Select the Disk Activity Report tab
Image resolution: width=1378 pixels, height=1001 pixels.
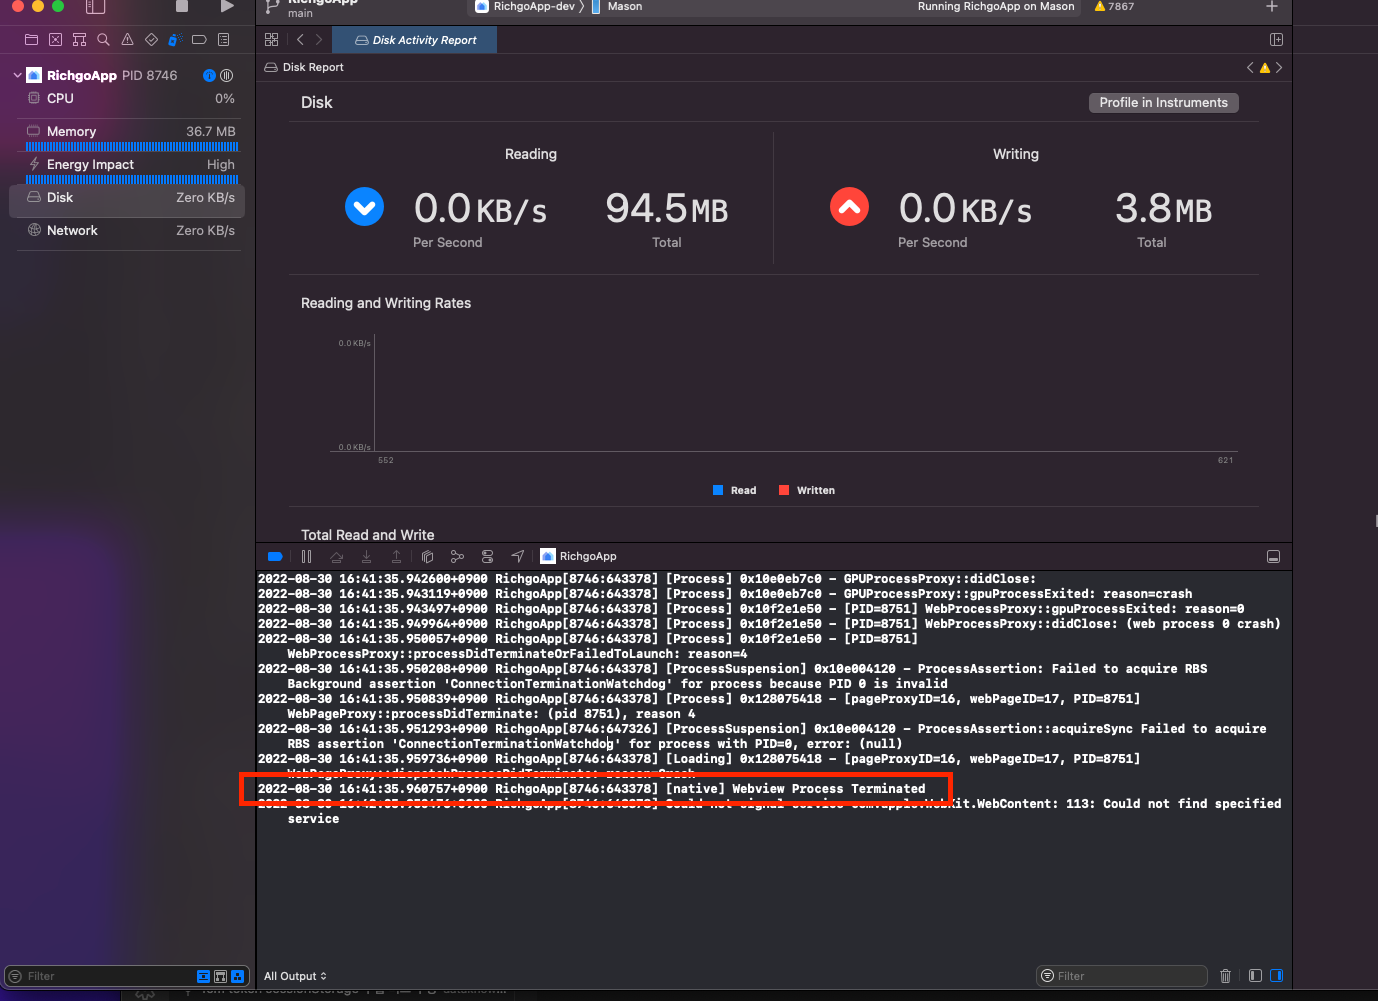[x=416, y=40]
